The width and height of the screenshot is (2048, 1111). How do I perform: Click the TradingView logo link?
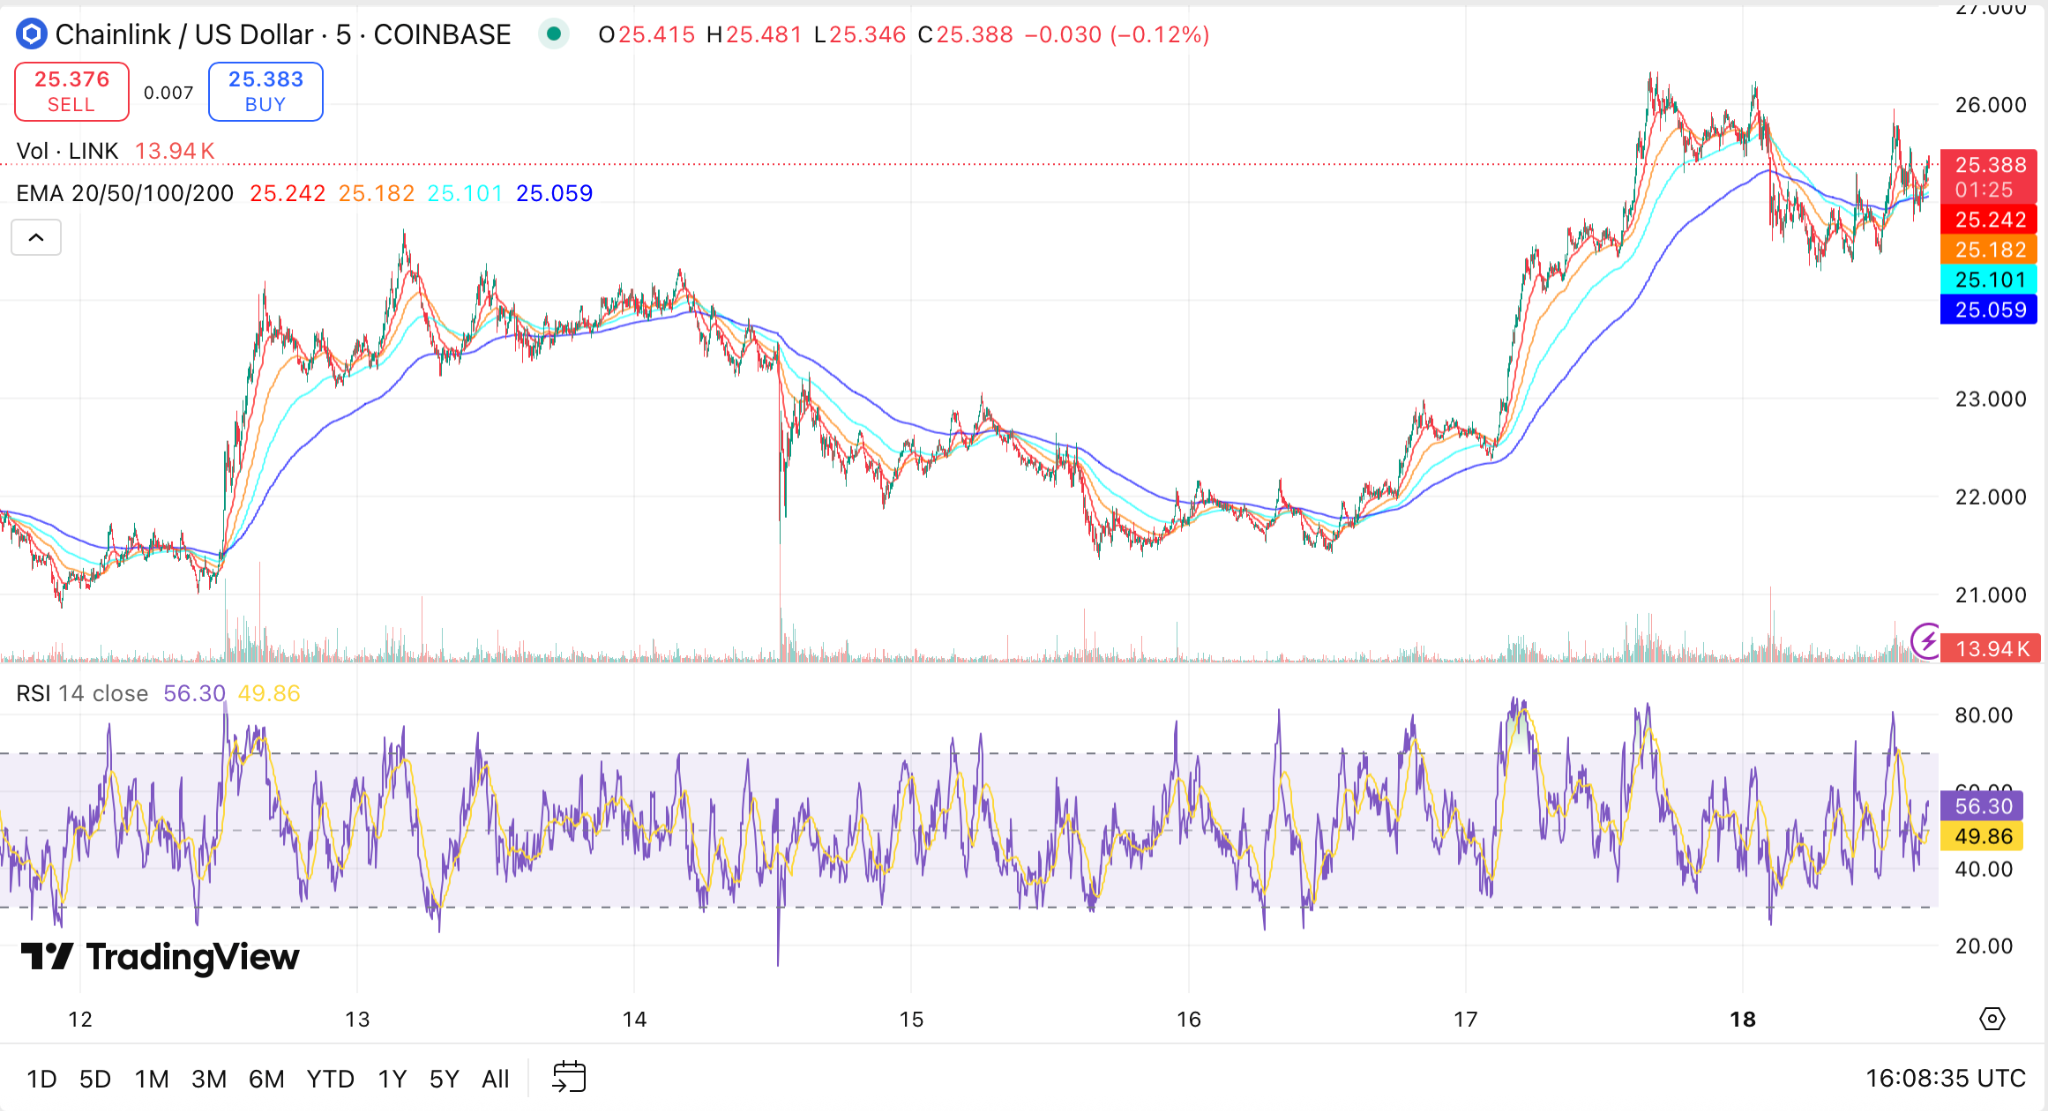[160, 957]
